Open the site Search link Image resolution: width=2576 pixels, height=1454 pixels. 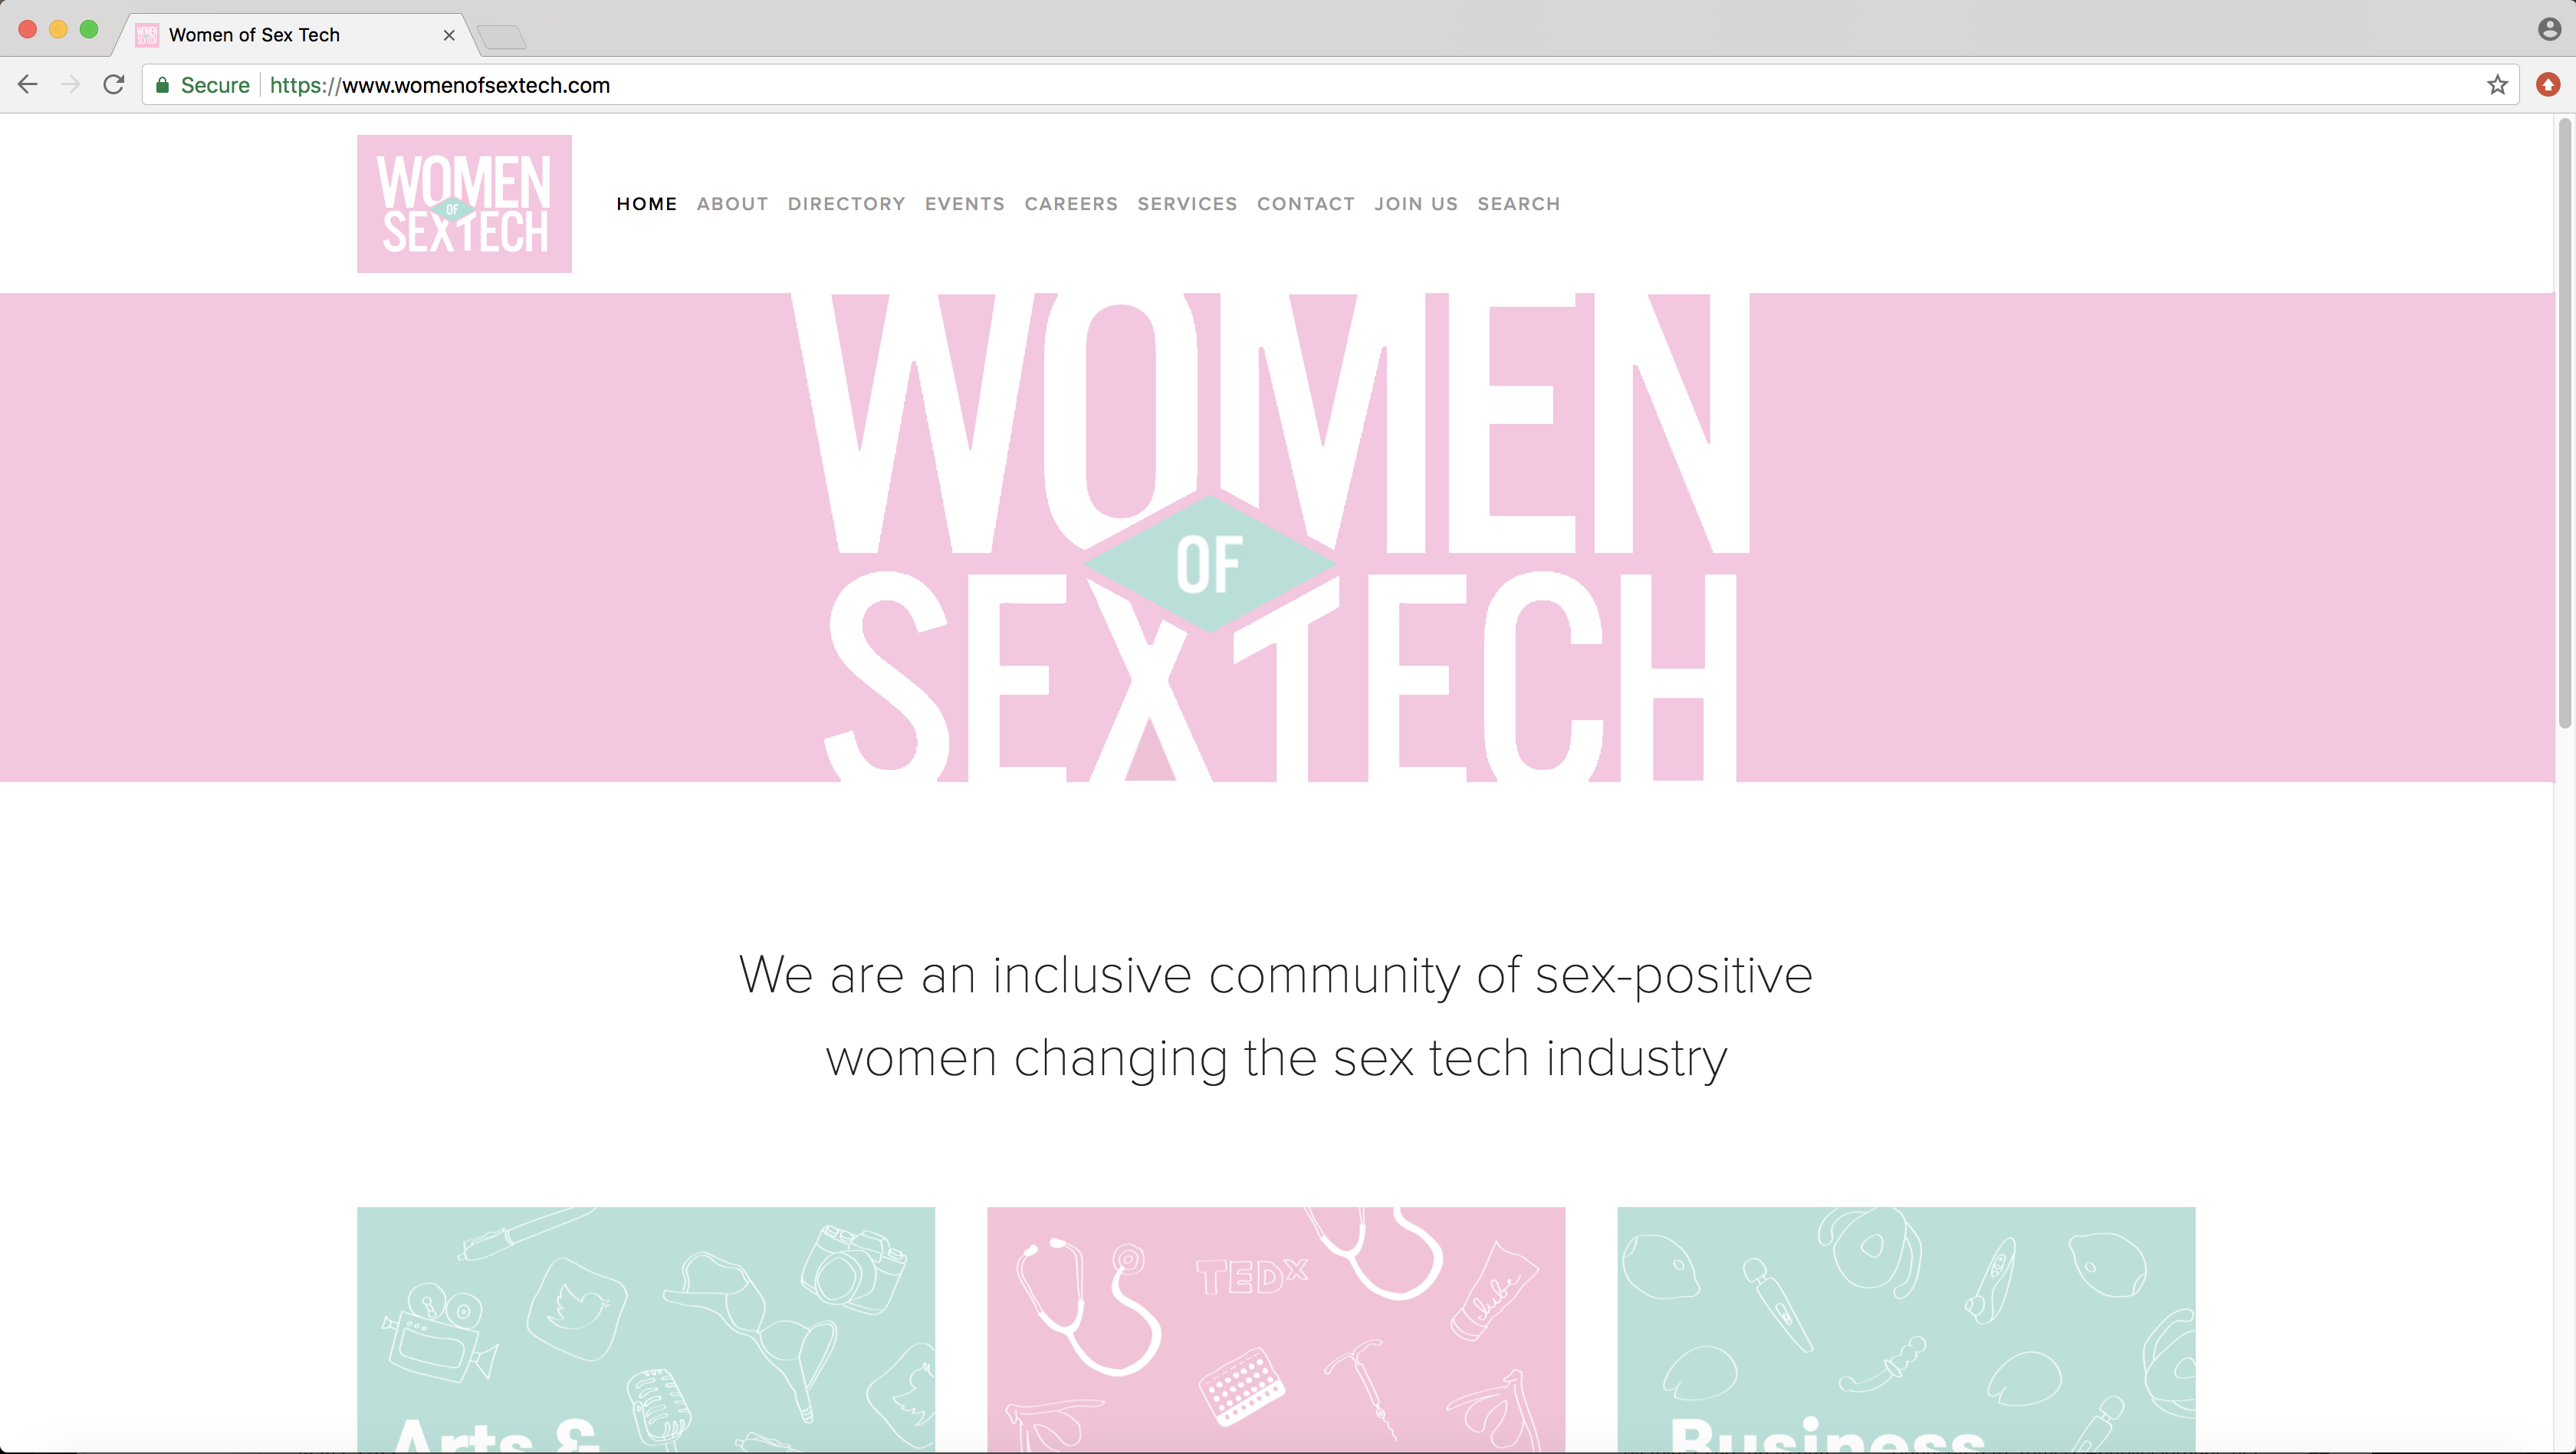click(1518, 204)
